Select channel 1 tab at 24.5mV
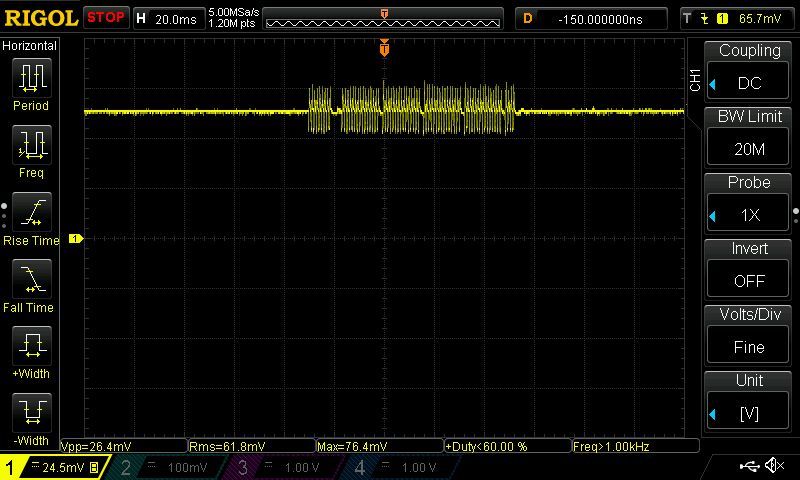The width and height of the screenshot is (800, 480). pos(54,467)
